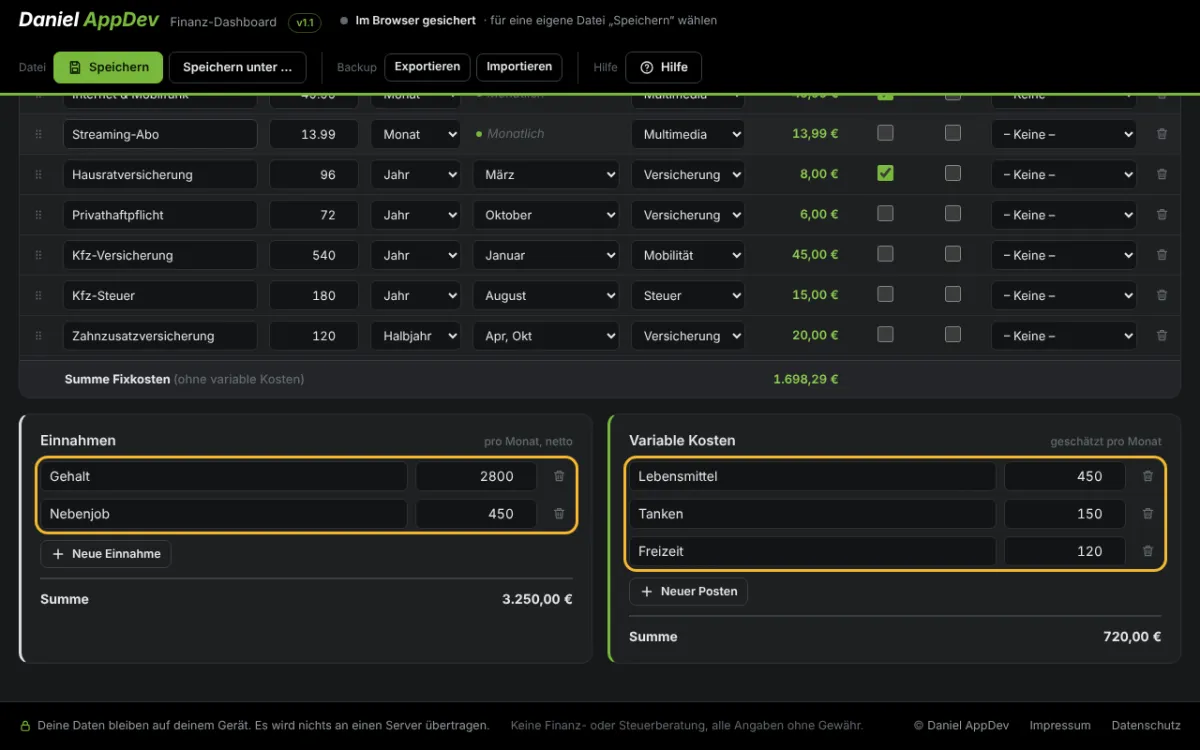Delete Privathaftpflicht row with trash icon

(x=1161, y=215)
